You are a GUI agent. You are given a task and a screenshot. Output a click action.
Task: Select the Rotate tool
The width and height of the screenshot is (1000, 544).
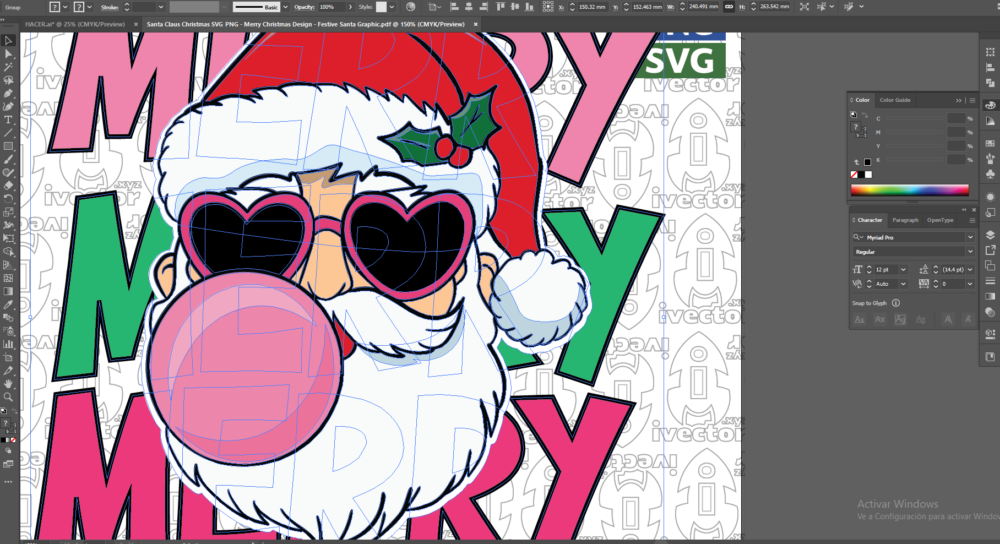[x=8, y=199]
